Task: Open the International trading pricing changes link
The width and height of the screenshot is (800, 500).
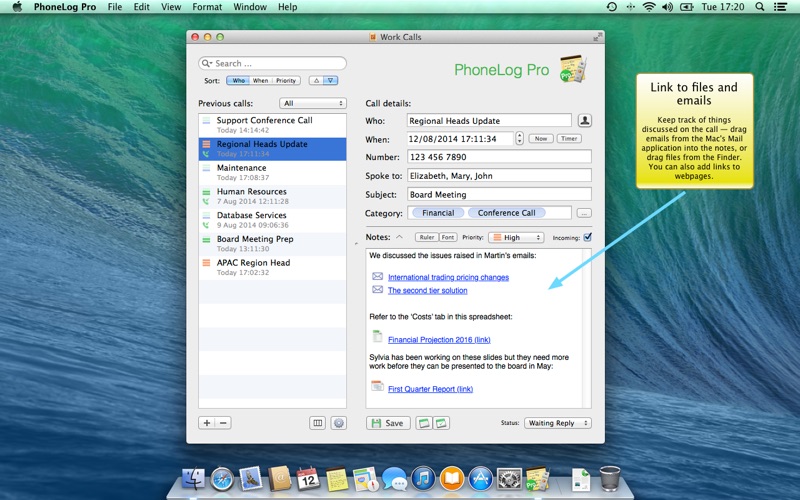Action: (x=448, y=277)
